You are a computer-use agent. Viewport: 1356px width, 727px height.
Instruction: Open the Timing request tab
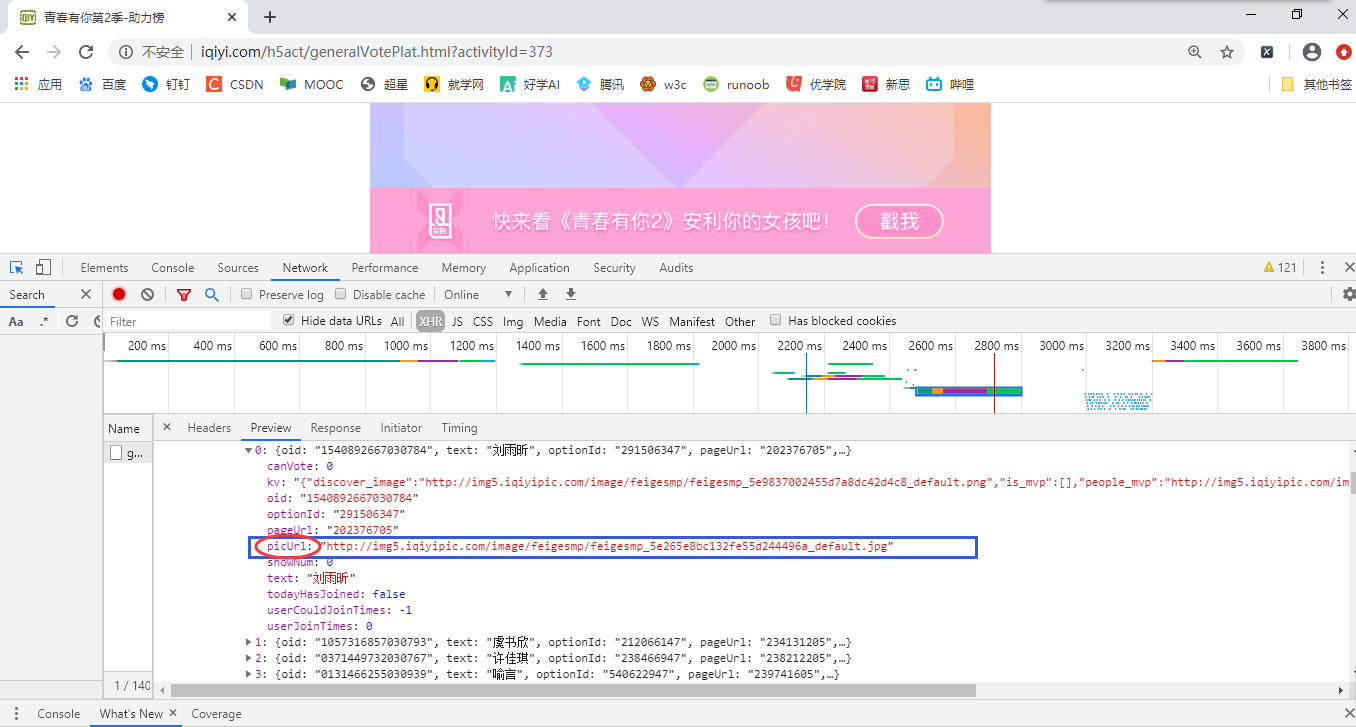pos(459,428)
